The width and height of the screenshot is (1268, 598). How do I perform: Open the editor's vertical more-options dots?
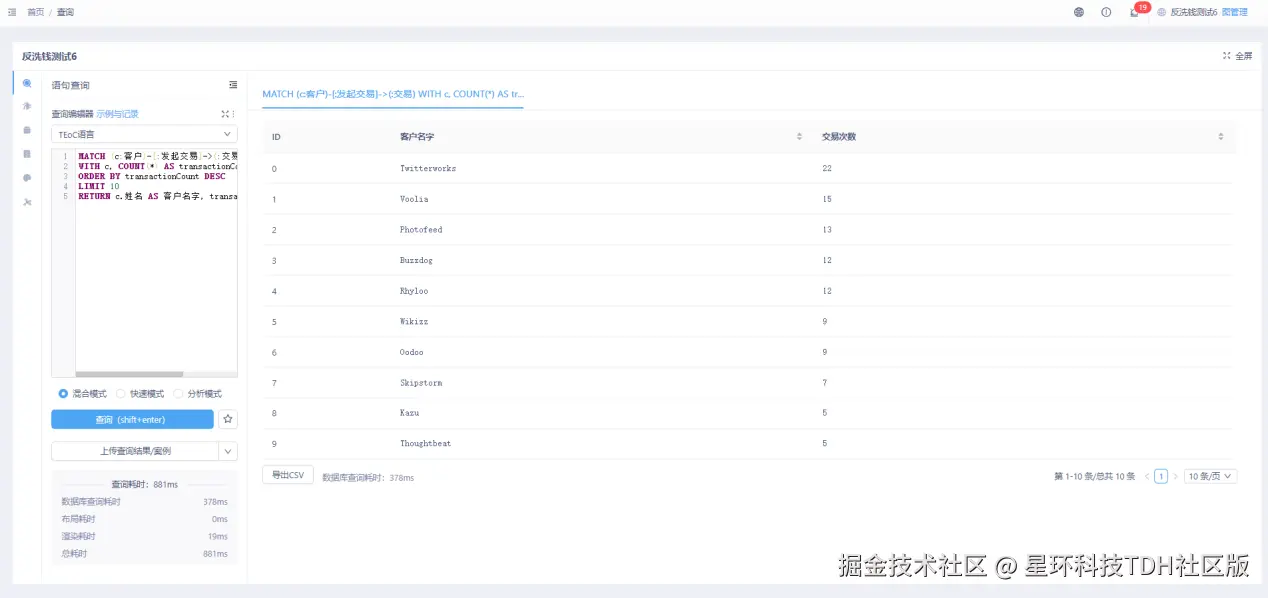click(x=234, y=114)
